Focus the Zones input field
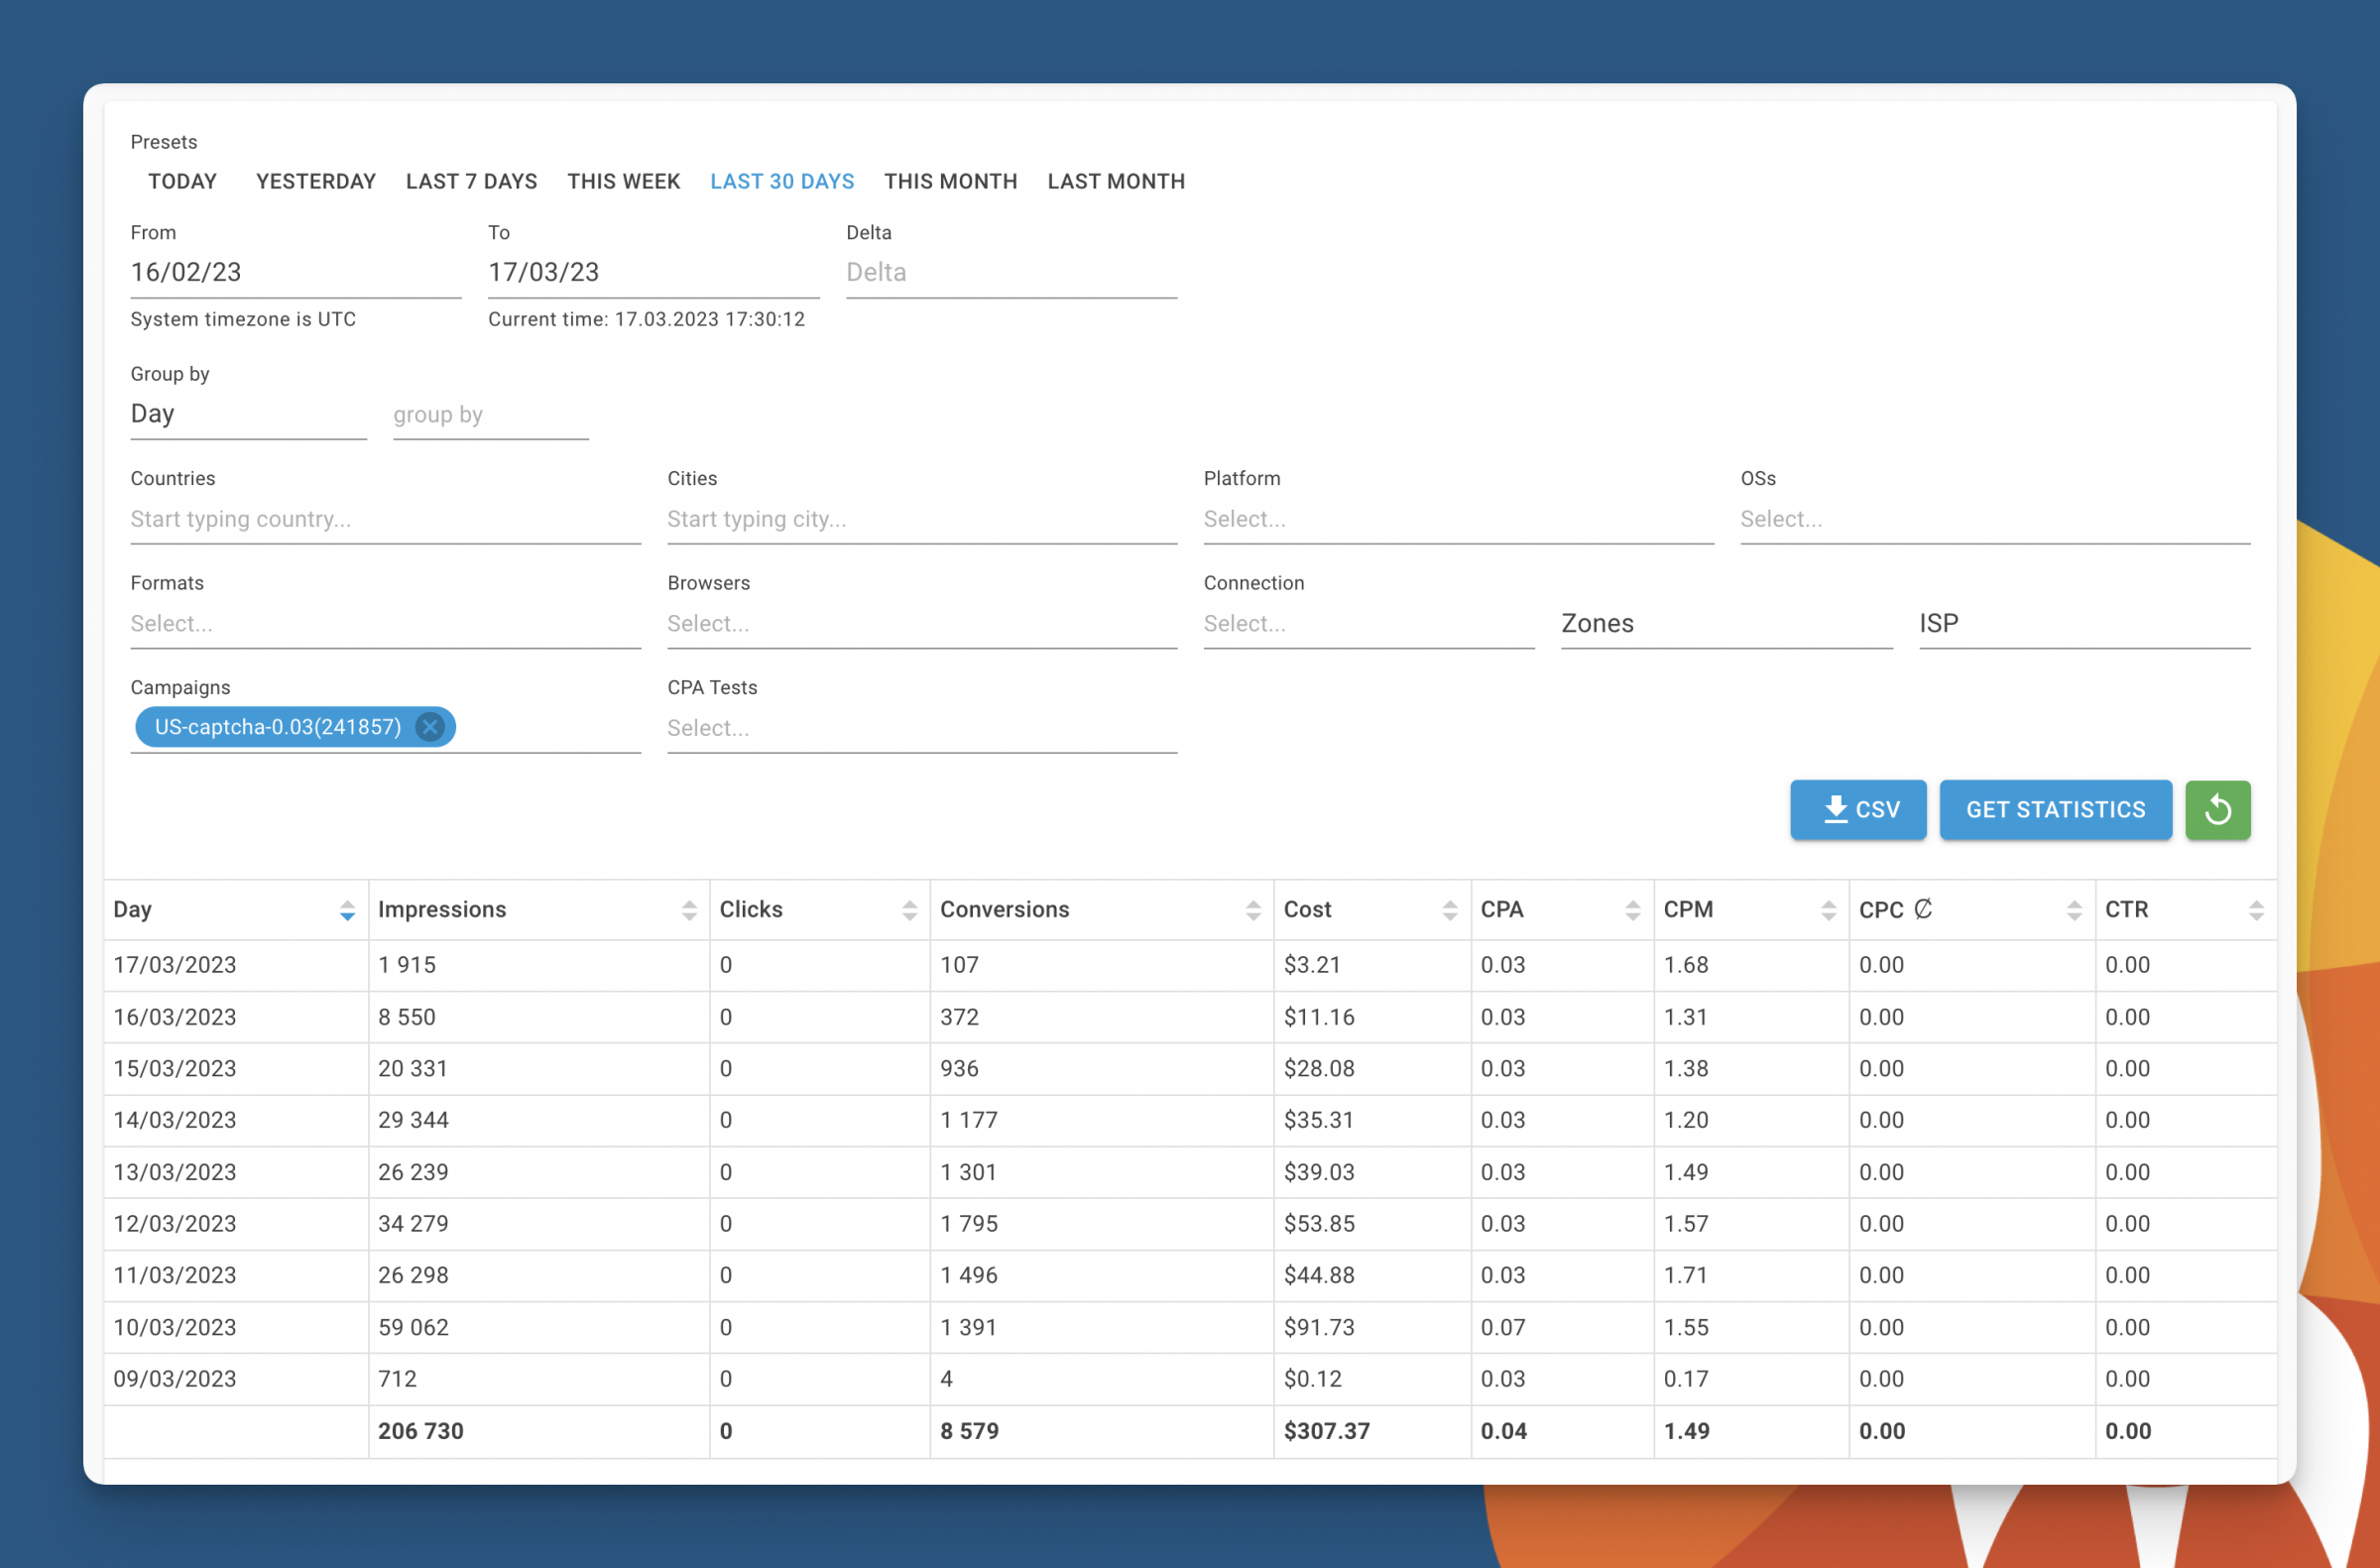 tap(1726, 624)
